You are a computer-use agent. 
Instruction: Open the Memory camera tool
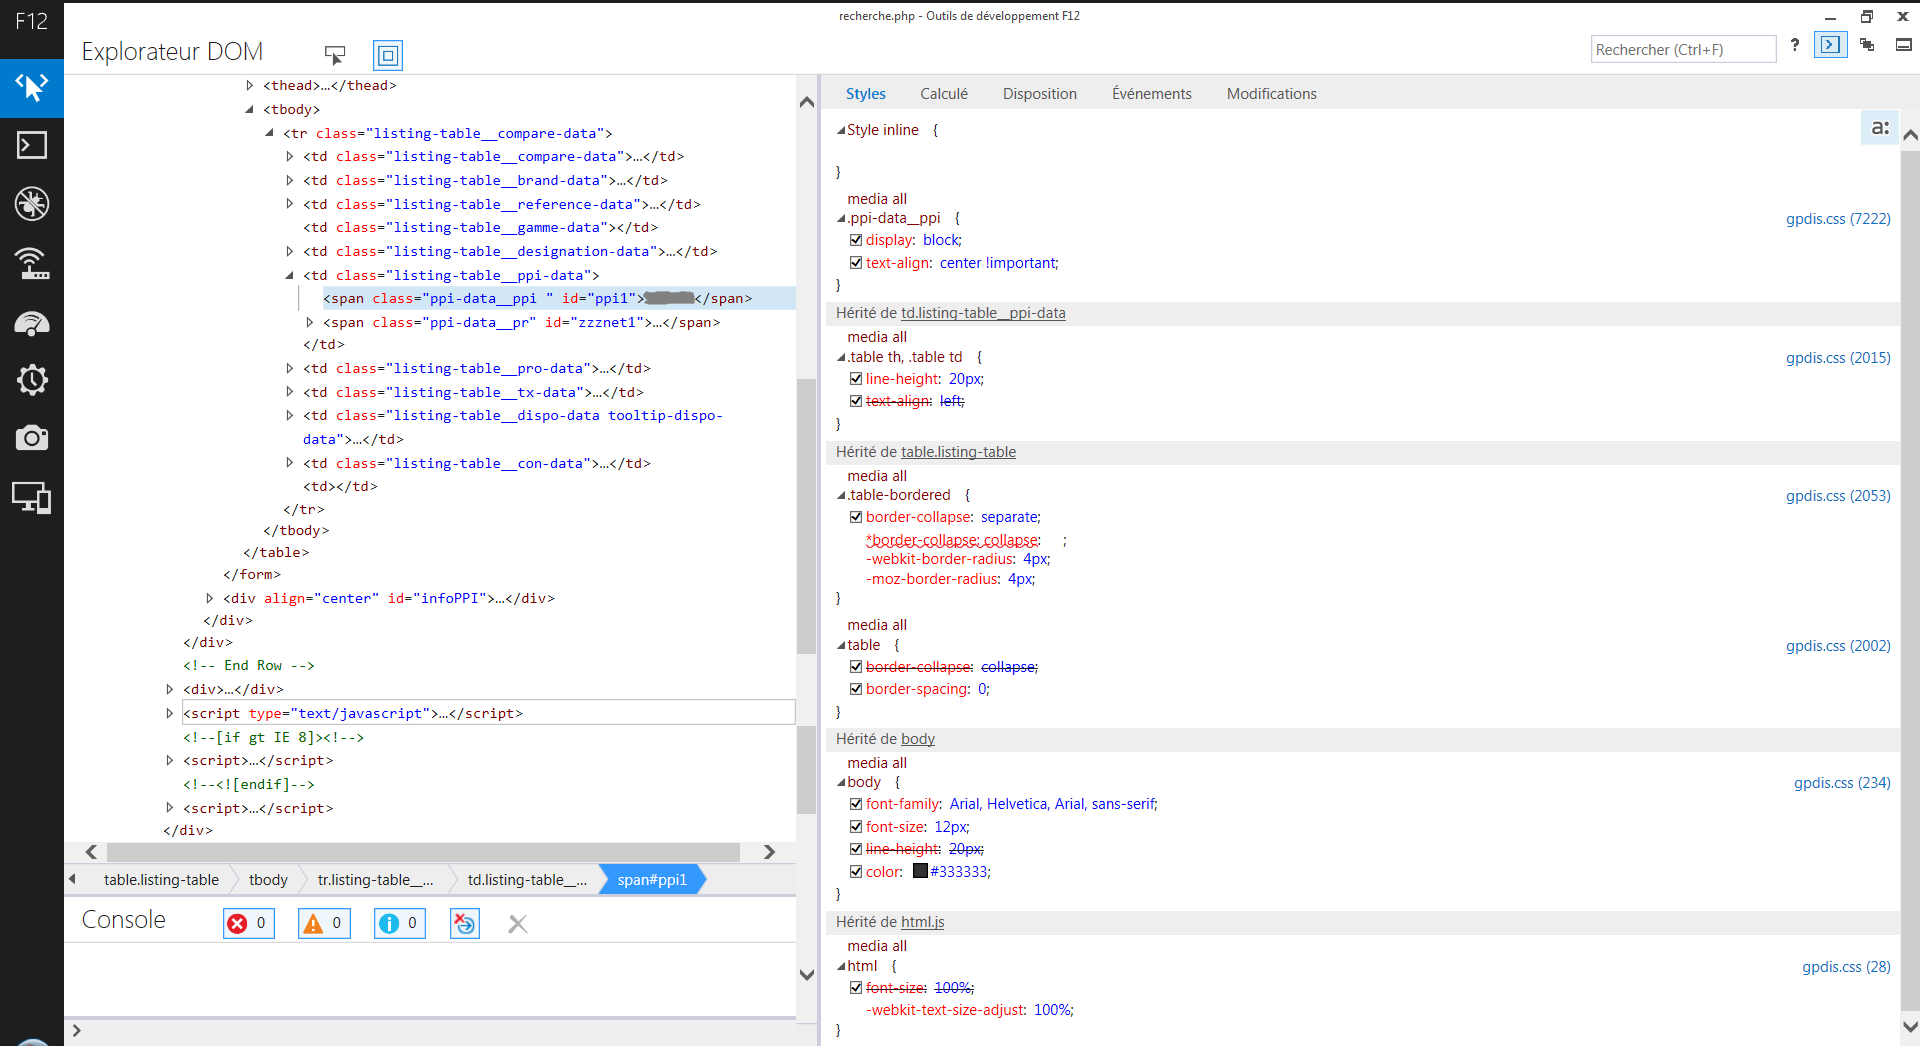coord(32,438)
